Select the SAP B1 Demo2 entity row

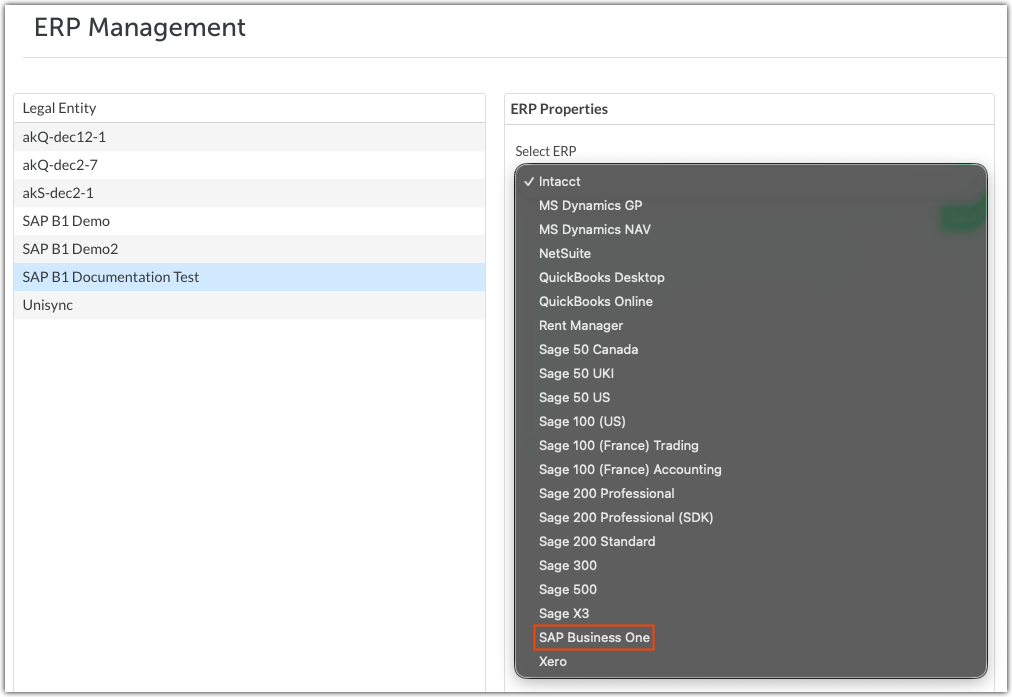pyautogui.click(x=249, y=249)
